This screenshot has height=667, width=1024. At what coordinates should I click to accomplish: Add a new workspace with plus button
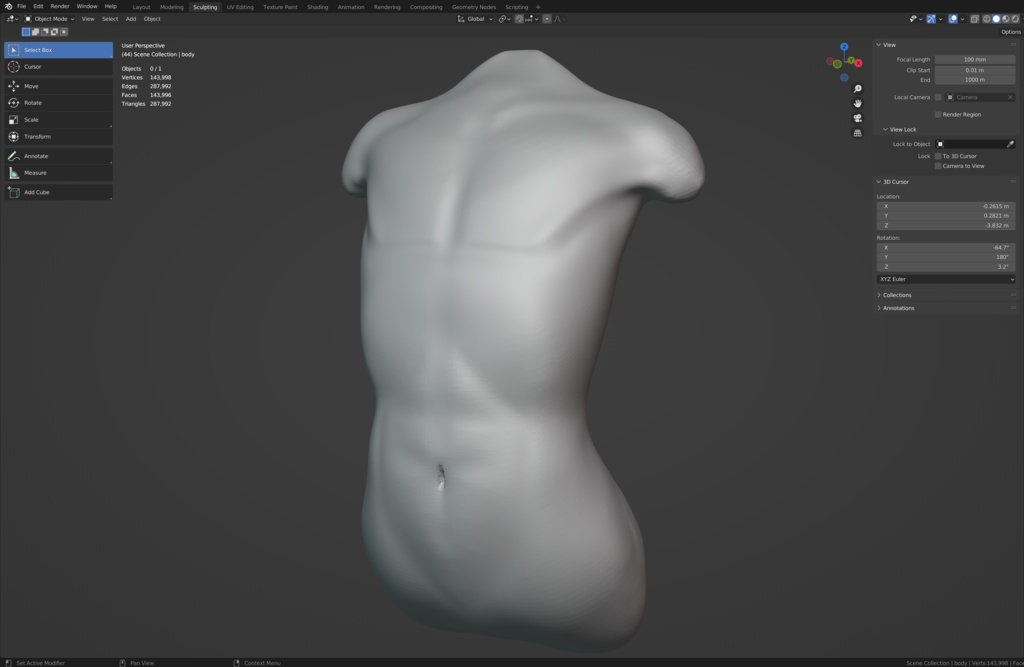point(538,7)
